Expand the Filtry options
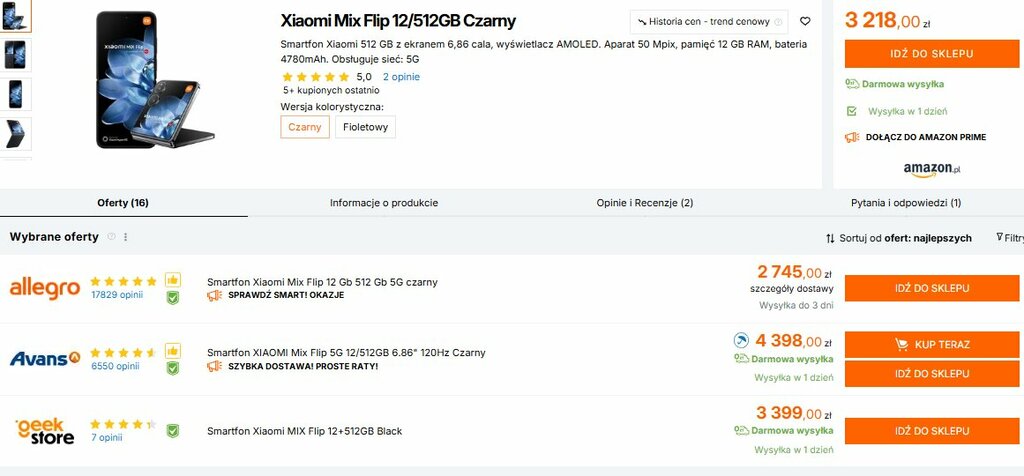The image size is (1024, 476). tap(1010, 238)
